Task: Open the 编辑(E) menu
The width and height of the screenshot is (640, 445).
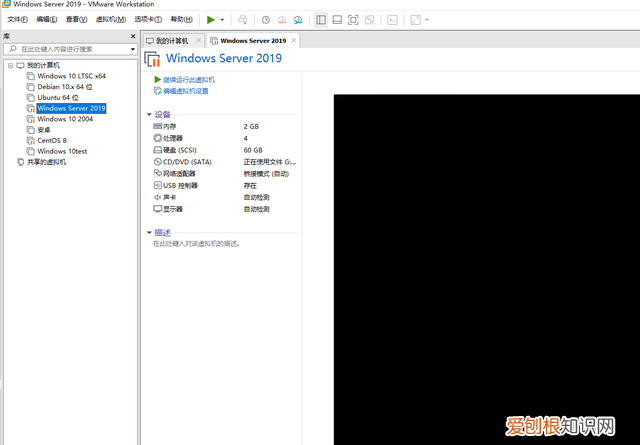Action: 47,19
